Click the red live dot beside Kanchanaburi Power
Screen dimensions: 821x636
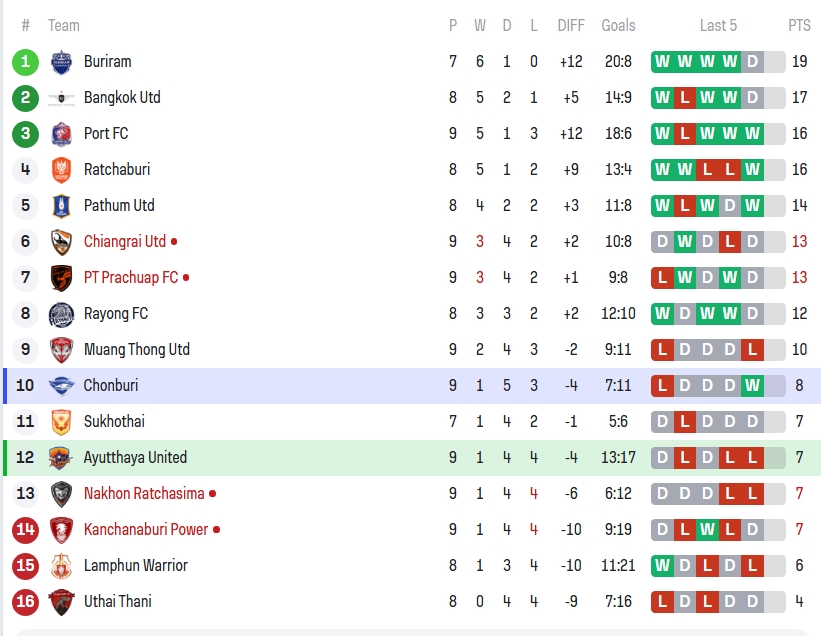[217, 530]
